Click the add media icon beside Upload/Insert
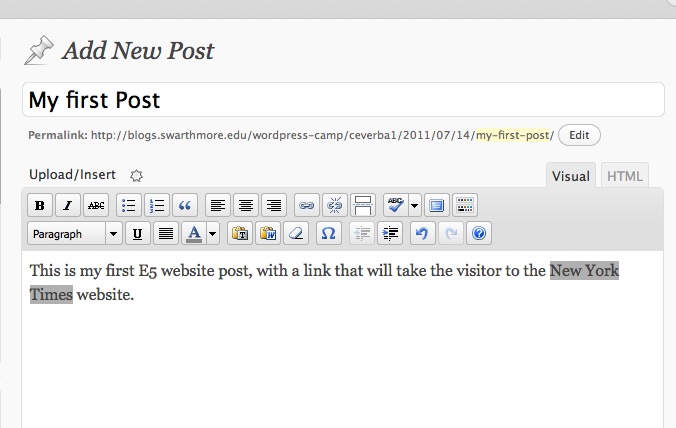 click(136, 175)
